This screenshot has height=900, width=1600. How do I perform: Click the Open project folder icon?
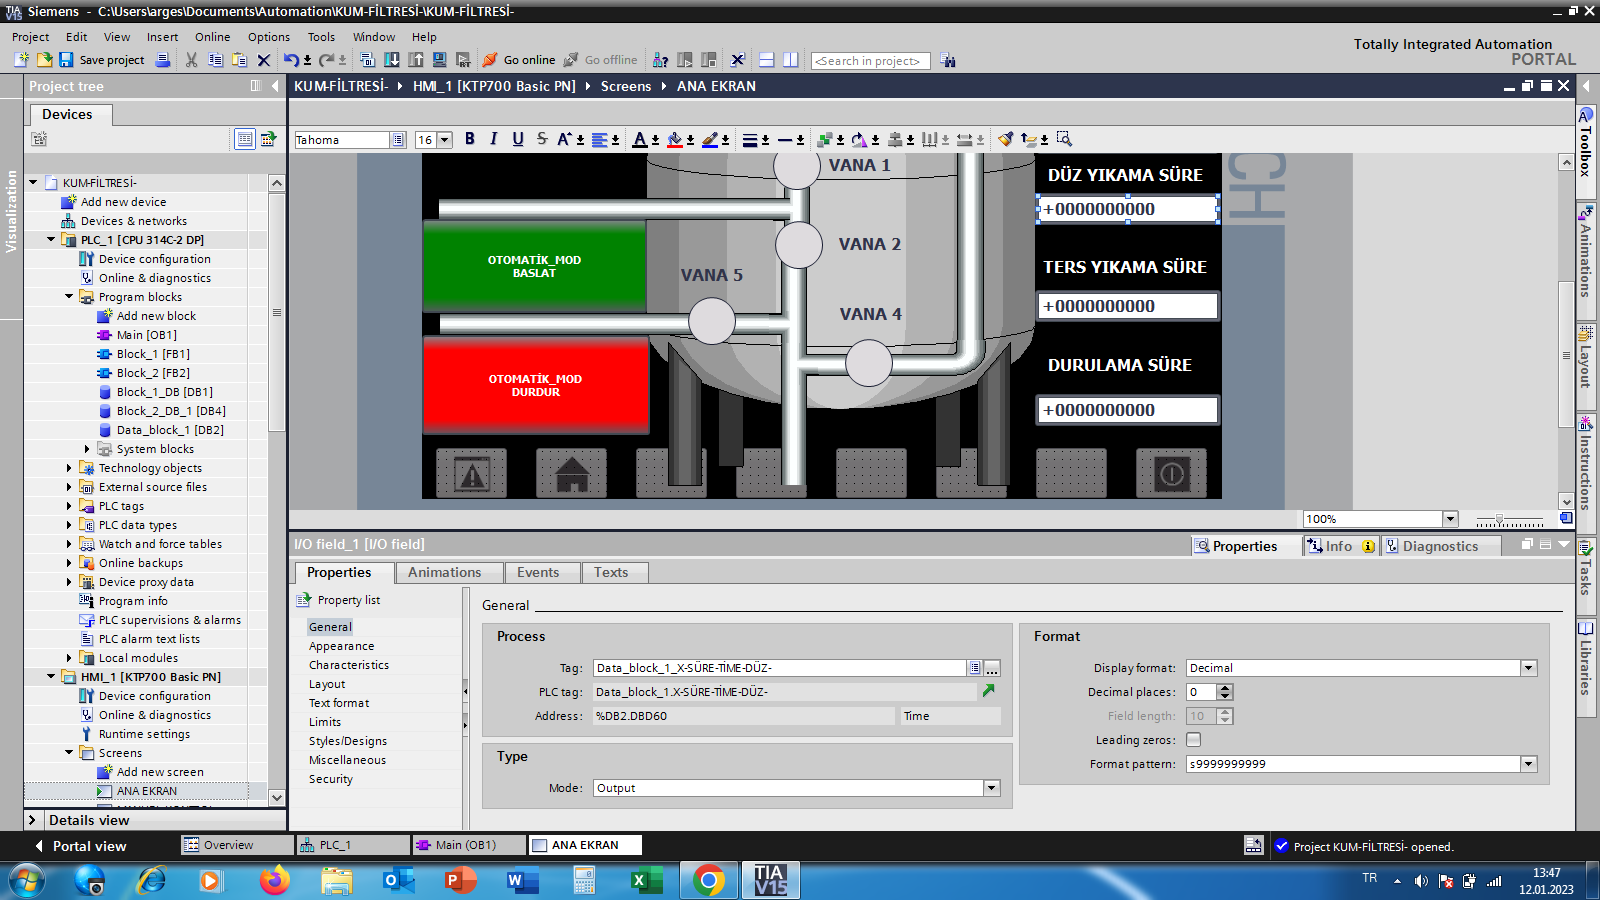pos(44,60)
